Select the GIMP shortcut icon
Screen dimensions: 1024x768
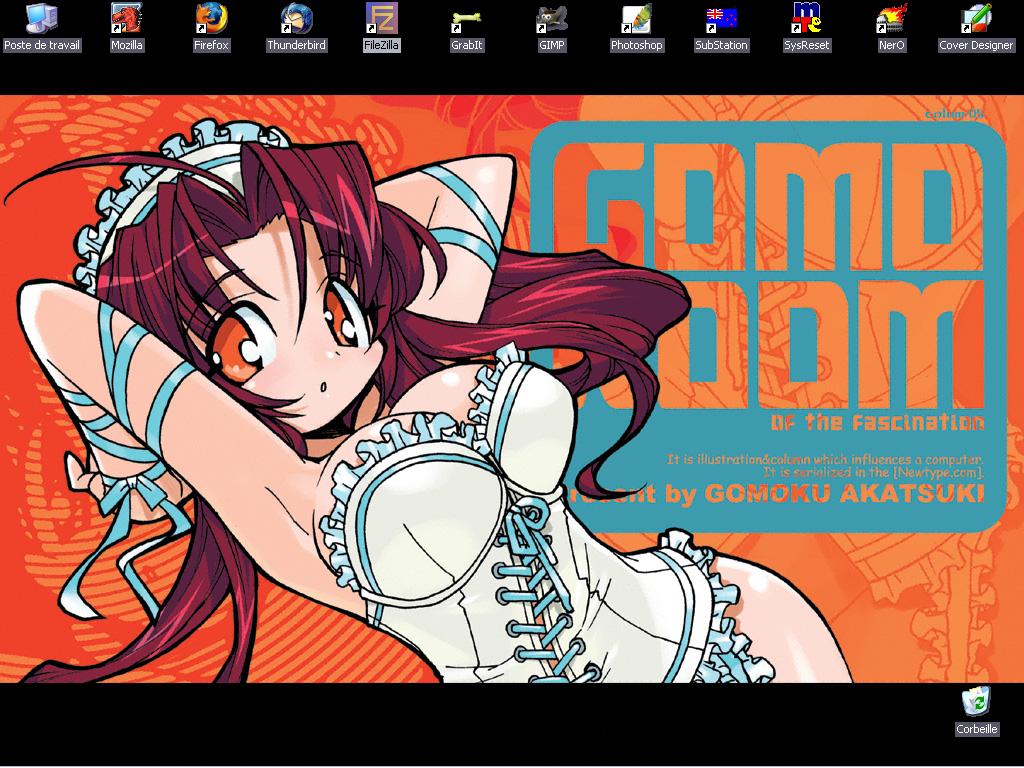click(551, 18)
